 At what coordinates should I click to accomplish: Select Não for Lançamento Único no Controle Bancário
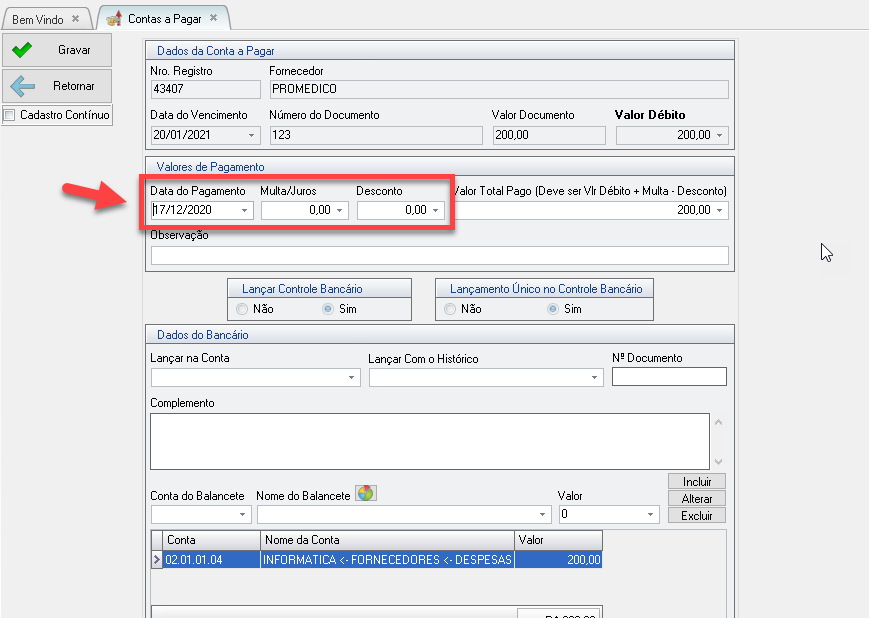pos(450,309)
